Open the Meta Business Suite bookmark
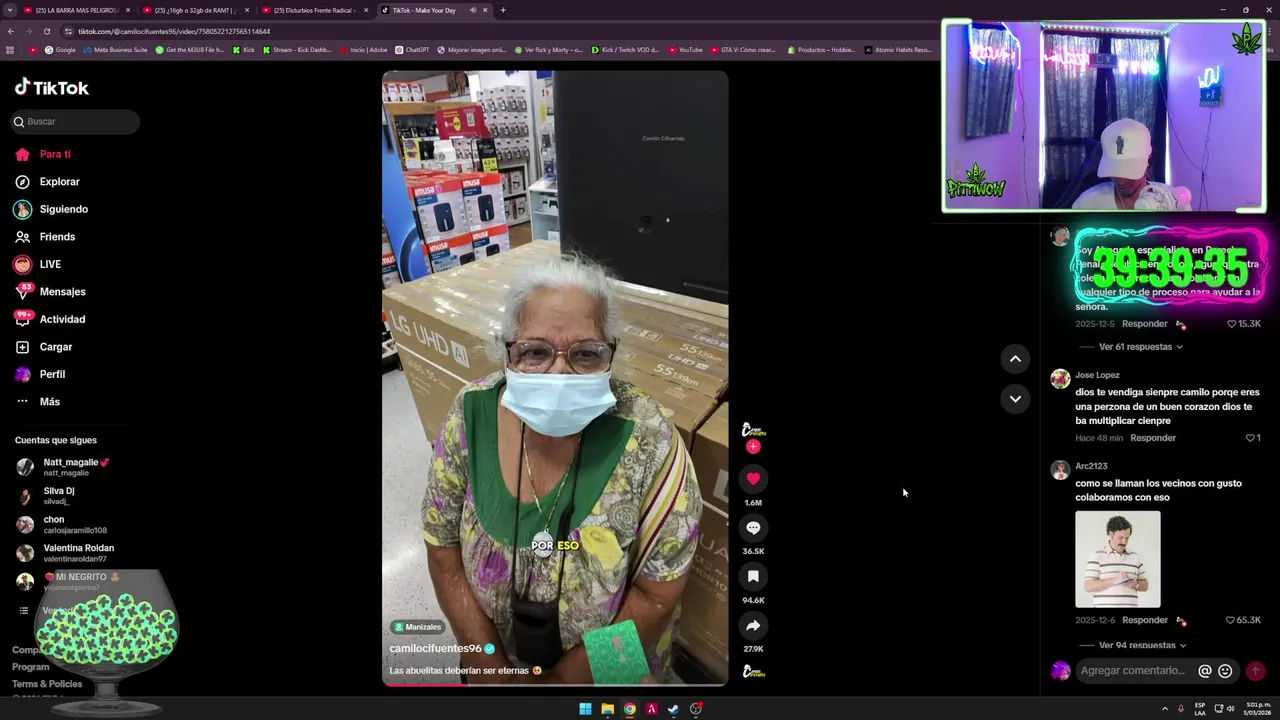1280x720 pixels. (x=116, y=49)
